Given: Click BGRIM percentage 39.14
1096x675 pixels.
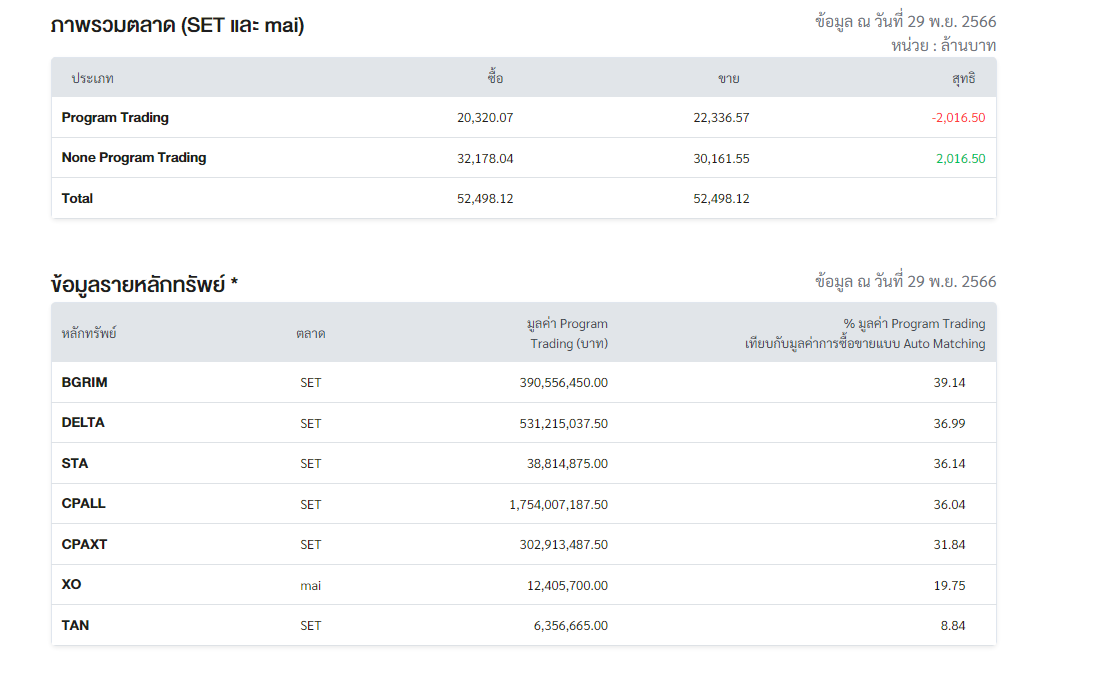Looking at the screenshot, I should tap(949, 383).
